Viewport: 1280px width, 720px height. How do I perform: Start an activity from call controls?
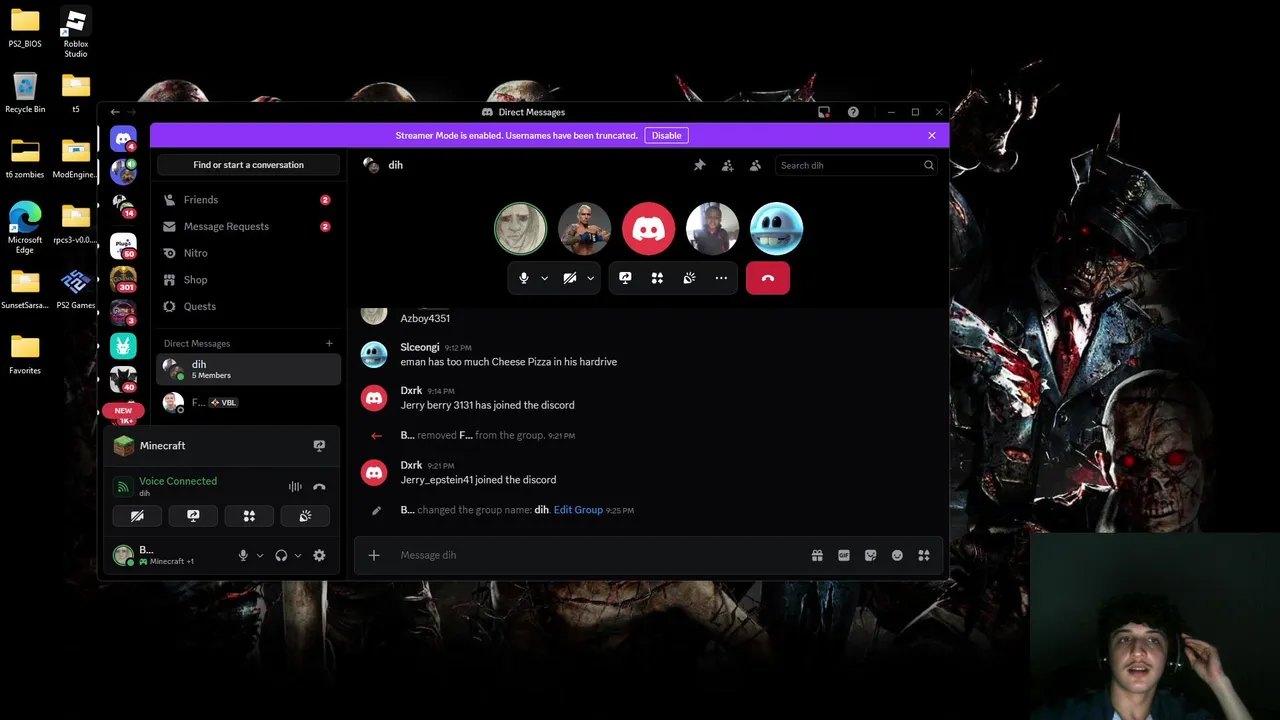tap(657, 278)
